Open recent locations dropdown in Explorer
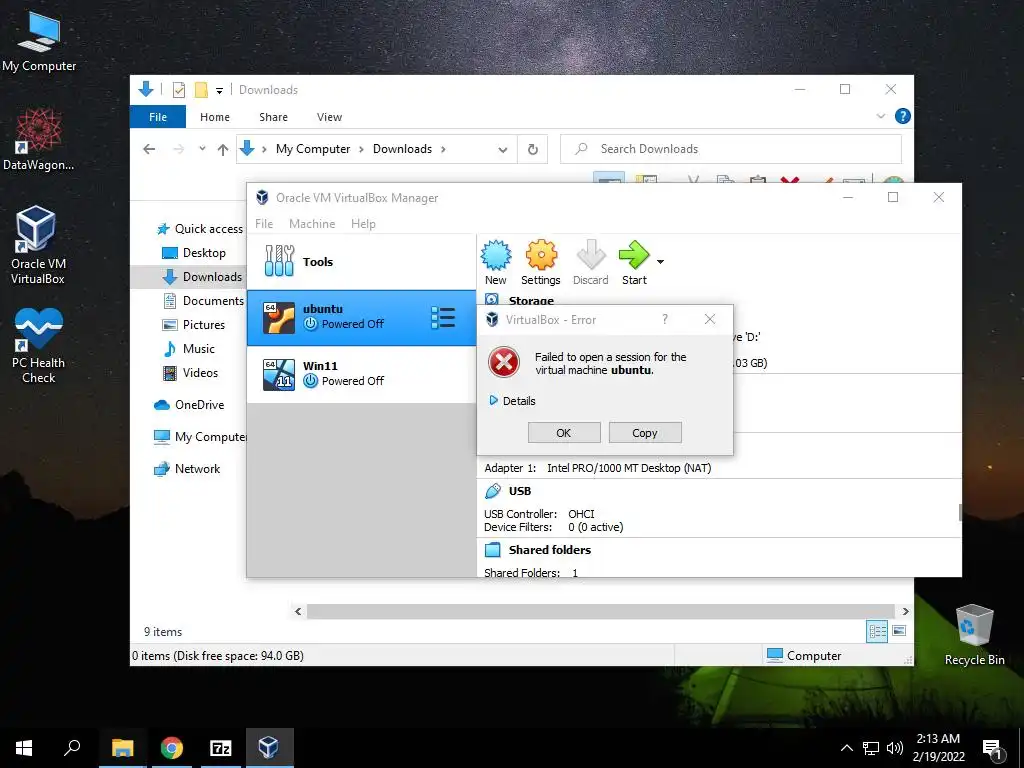 pyautogui.click(x=202, y=149)
